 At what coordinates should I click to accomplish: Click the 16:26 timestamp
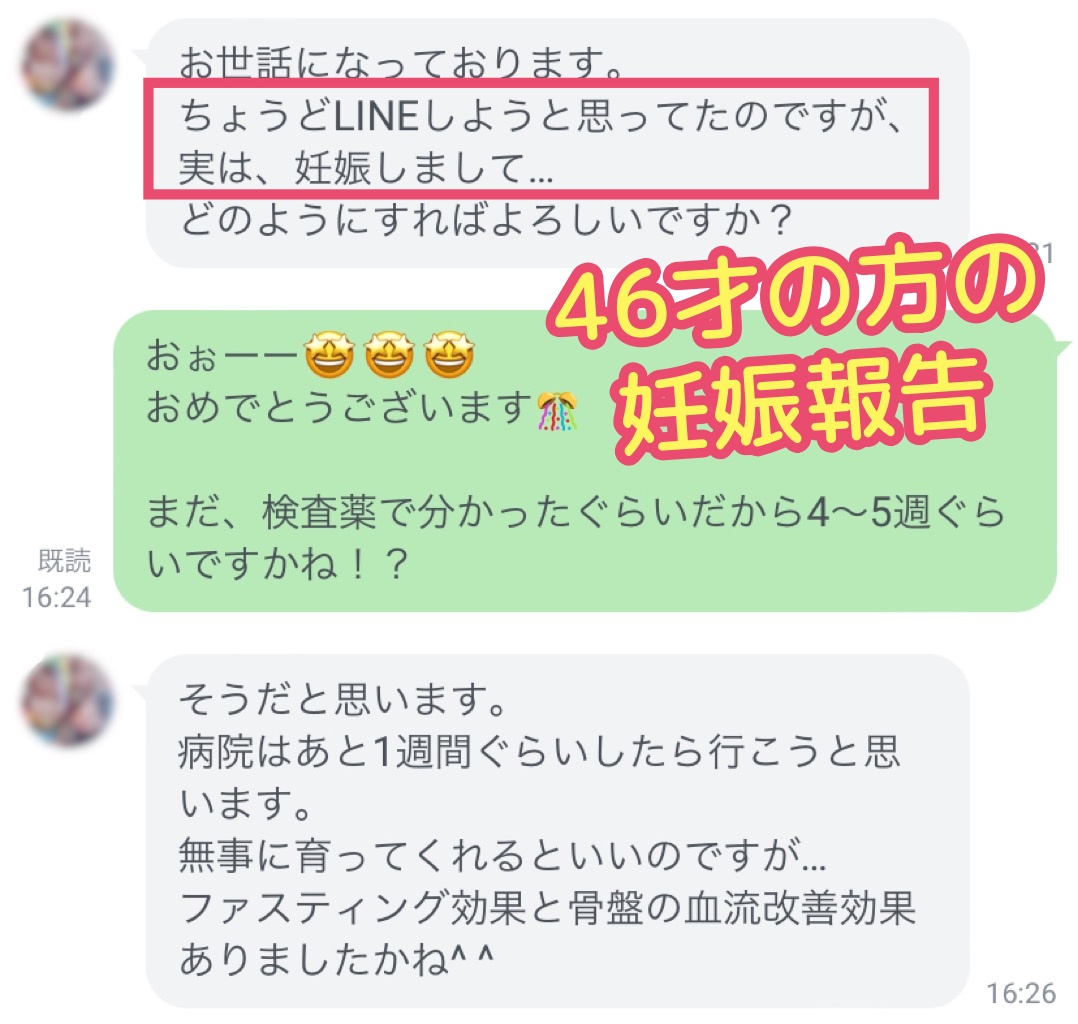[1021, 993]
